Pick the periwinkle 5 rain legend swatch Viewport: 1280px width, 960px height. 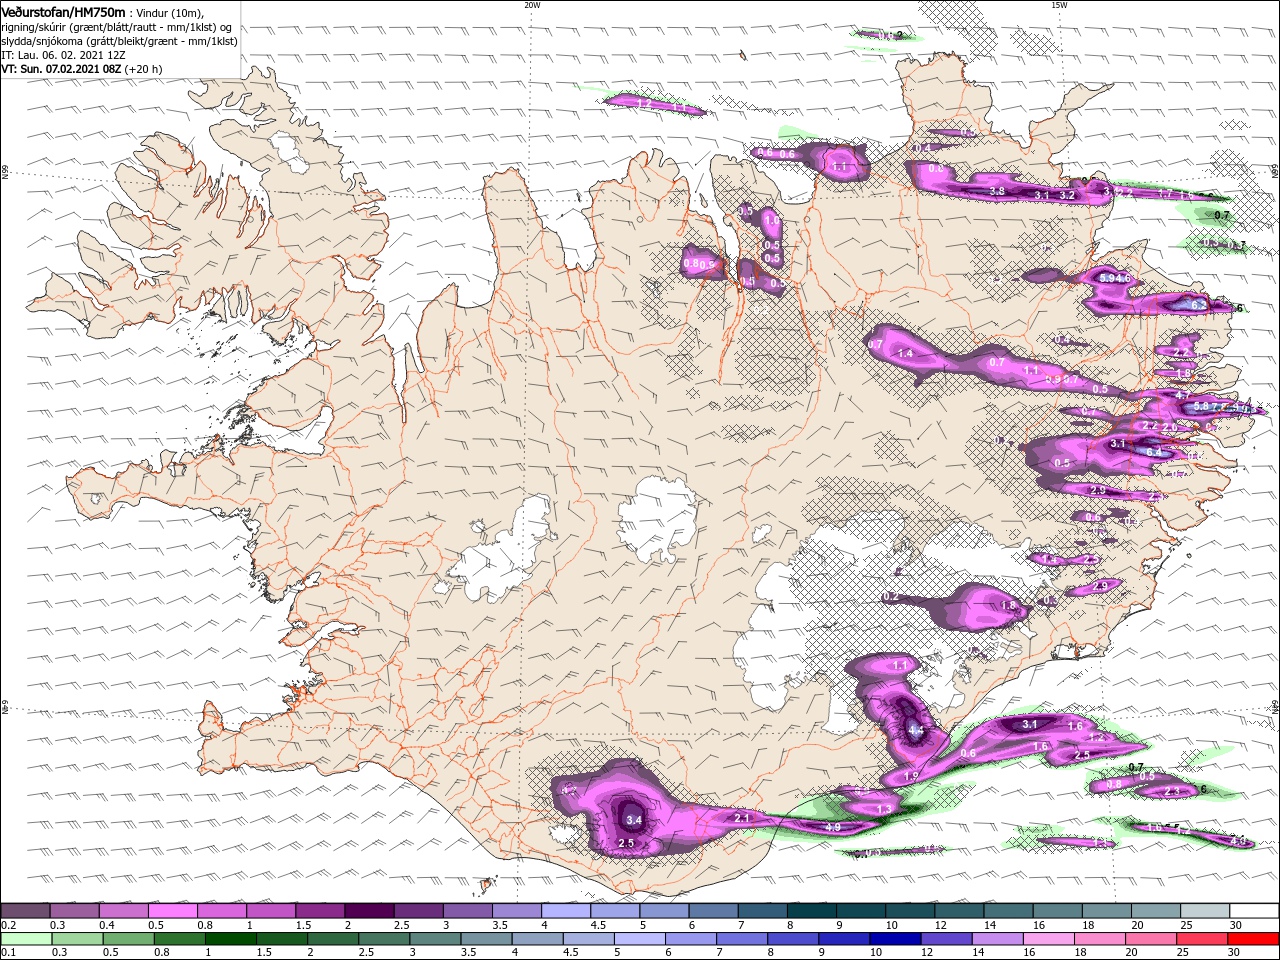point(640,938)
